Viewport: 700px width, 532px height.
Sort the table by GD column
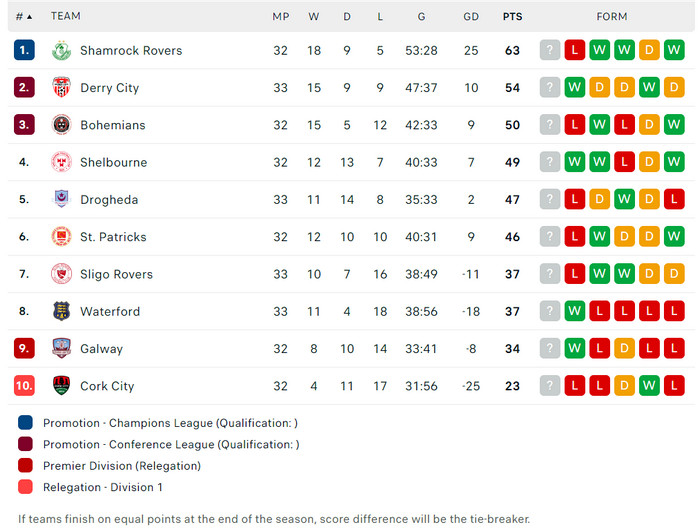point(471,16)
